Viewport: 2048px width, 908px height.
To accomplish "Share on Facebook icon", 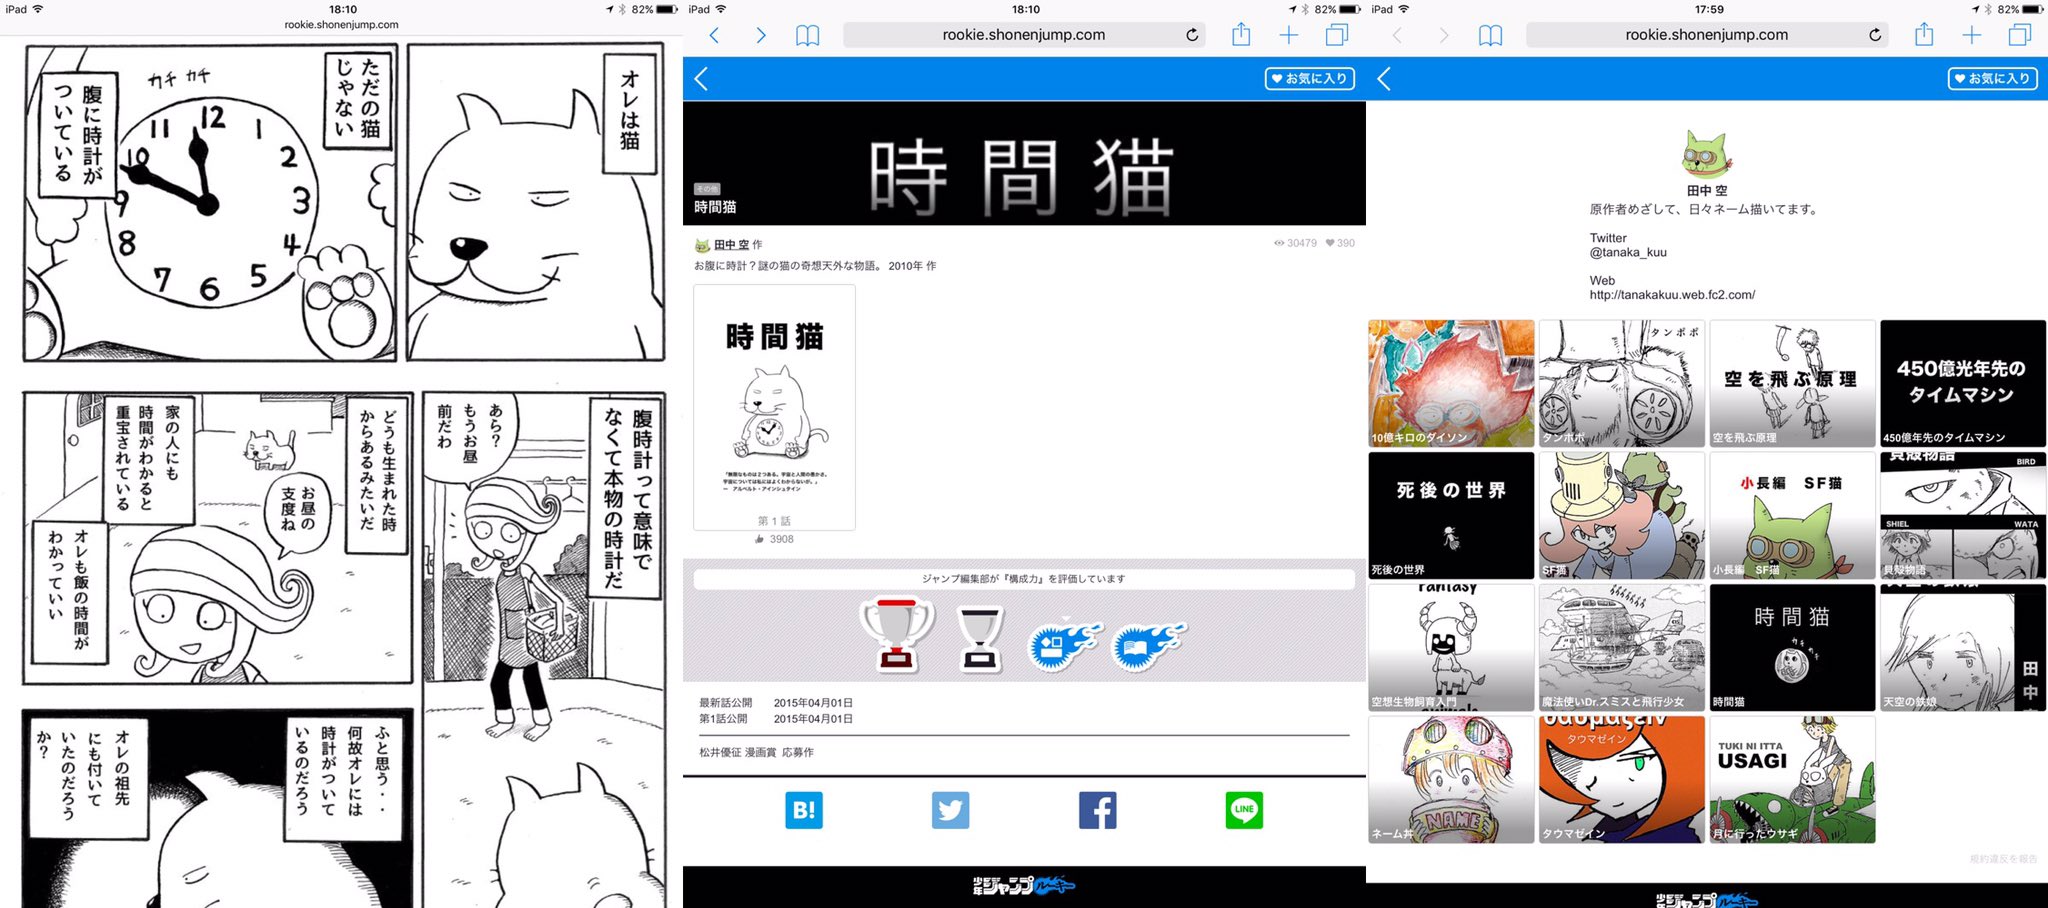I will tap(1098, 810).
